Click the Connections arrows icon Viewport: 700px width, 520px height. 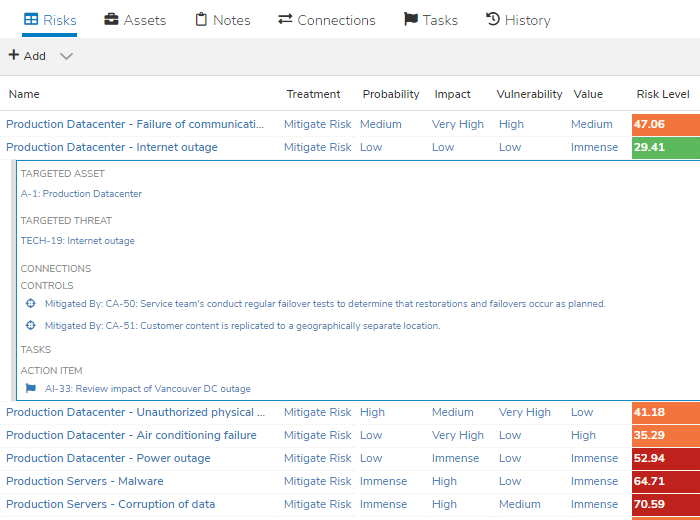(285, 20)
